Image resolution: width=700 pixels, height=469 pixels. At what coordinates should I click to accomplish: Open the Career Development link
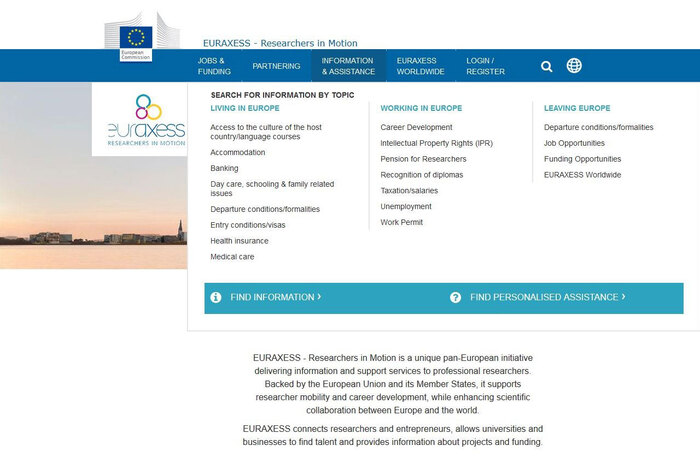pos(417,127)
